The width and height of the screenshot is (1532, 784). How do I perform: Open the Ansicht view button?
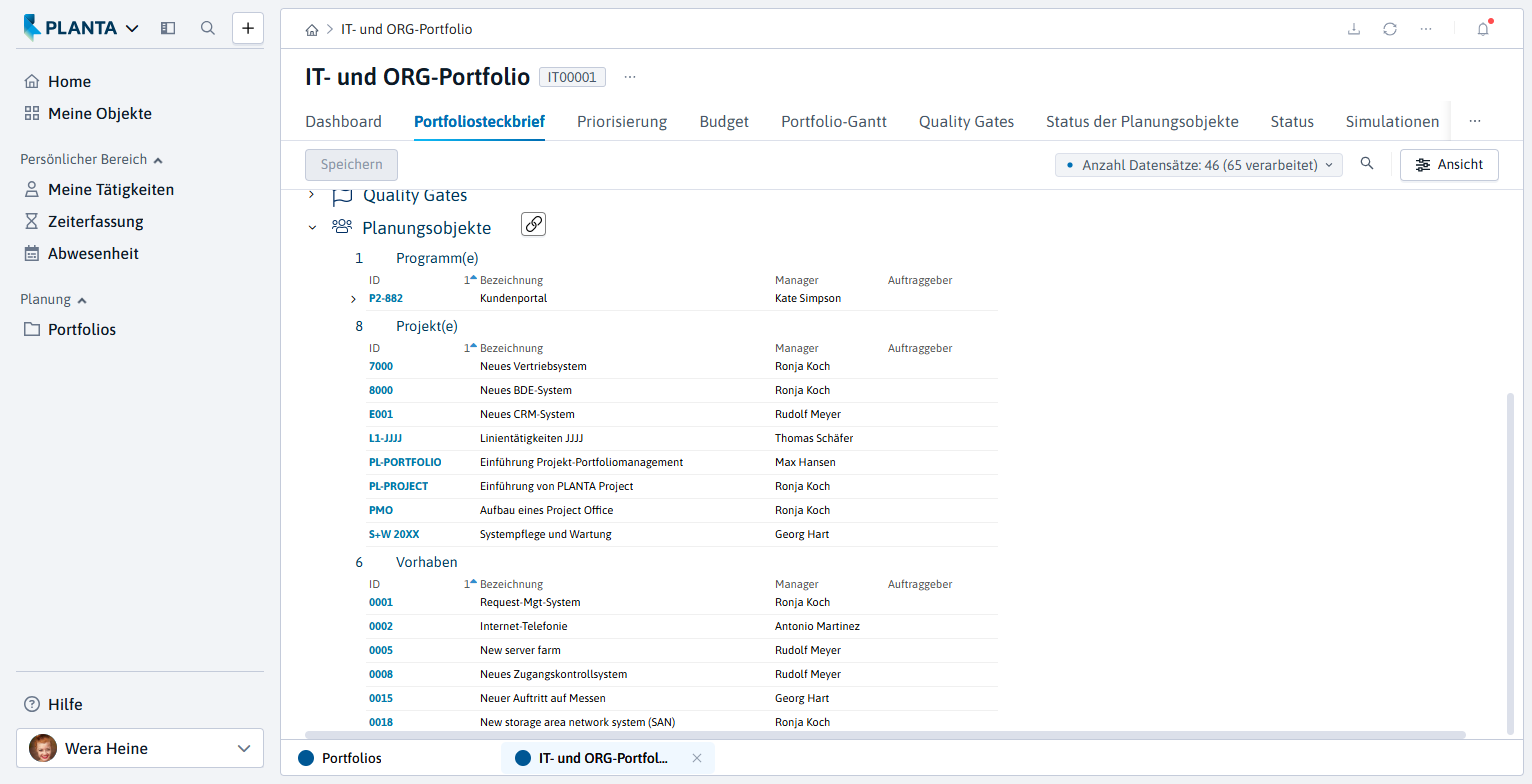click(1449, 165)
